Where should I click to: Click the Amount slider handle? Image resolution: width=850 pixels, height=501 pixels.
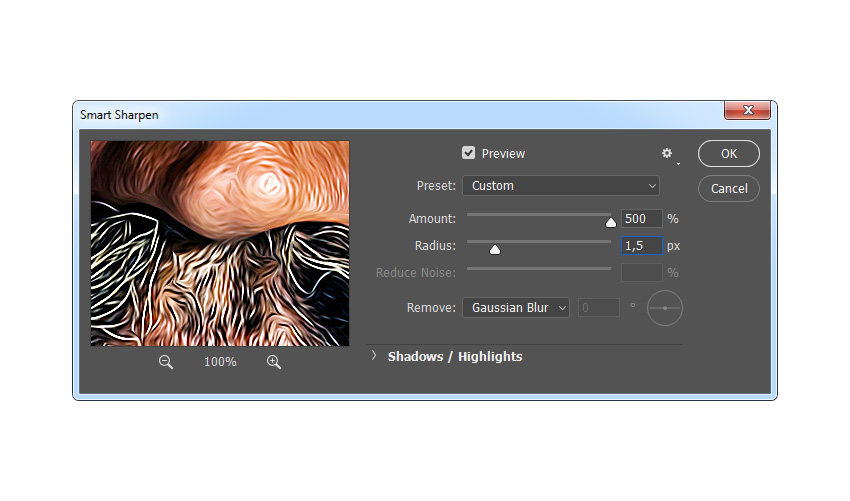611,222
